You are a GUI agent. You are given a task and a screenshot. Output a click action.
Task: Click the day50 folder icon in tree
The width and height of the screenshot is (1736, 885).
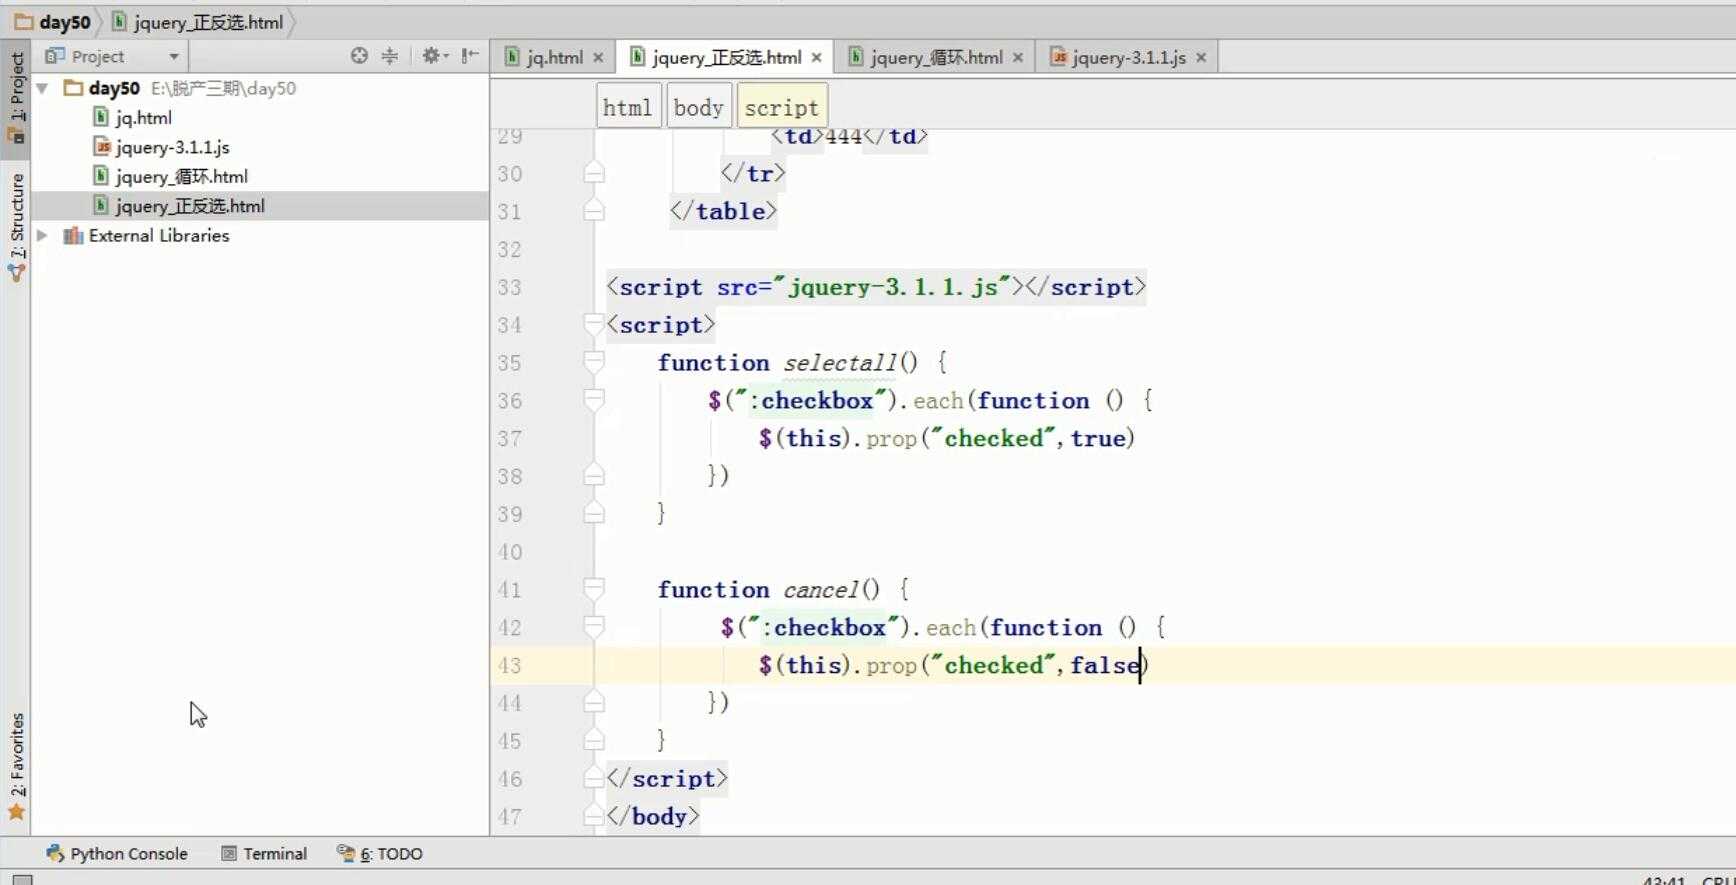point(73,88)
